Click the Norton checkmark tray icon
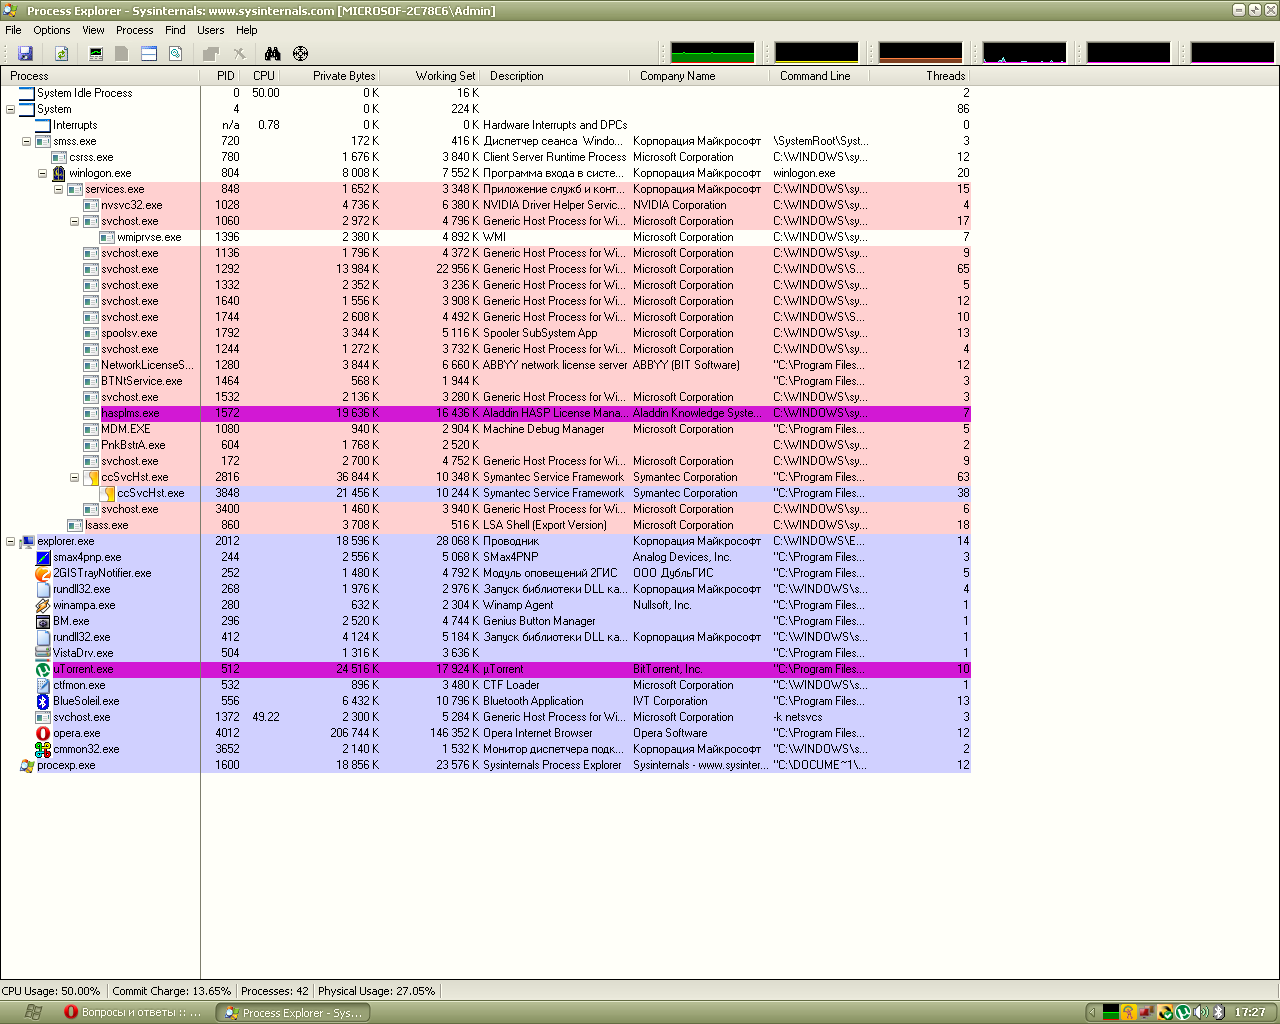 tap(1165, 1012)
